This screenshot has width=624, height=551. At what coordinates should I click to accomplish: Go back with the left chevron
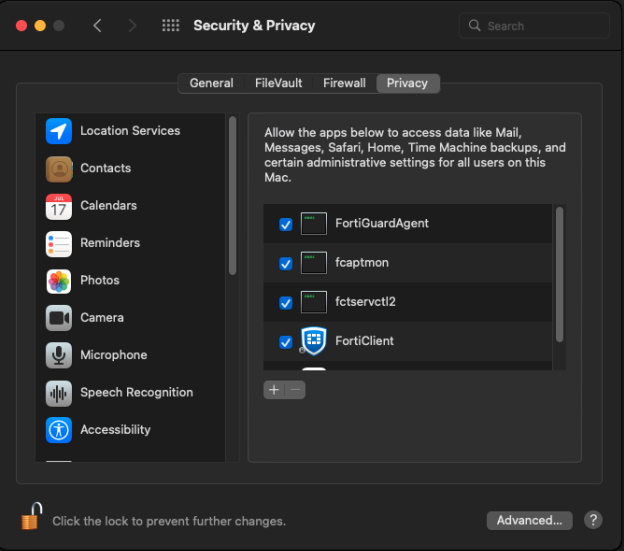tap(98, 25)
